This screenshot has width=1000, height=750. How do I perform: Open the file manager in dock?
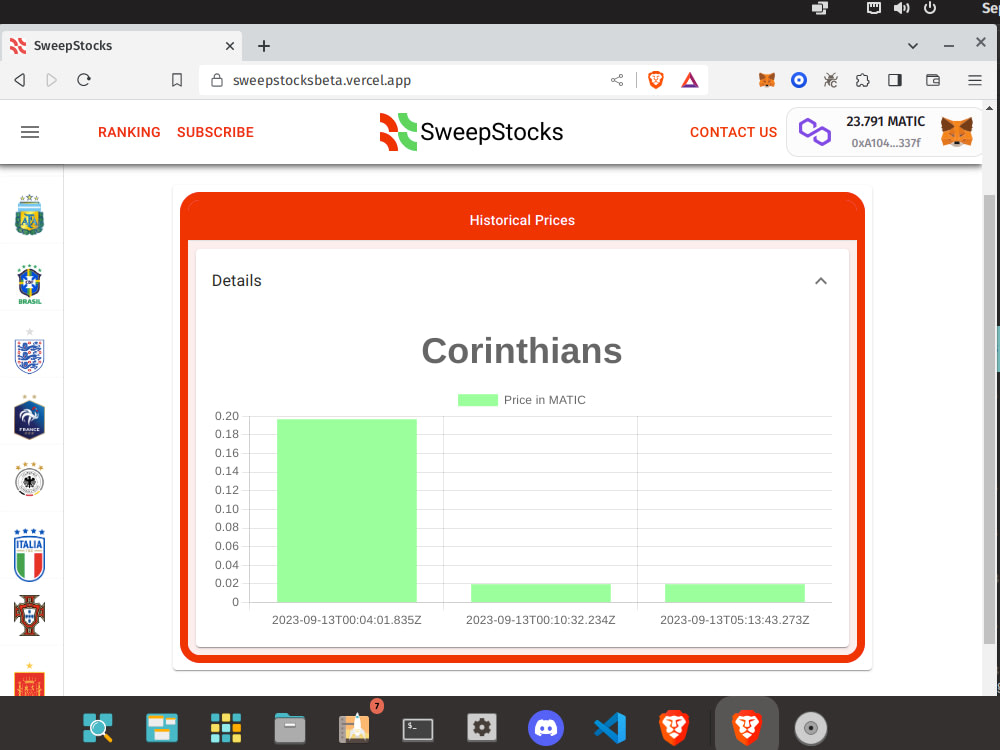(290, 728)
